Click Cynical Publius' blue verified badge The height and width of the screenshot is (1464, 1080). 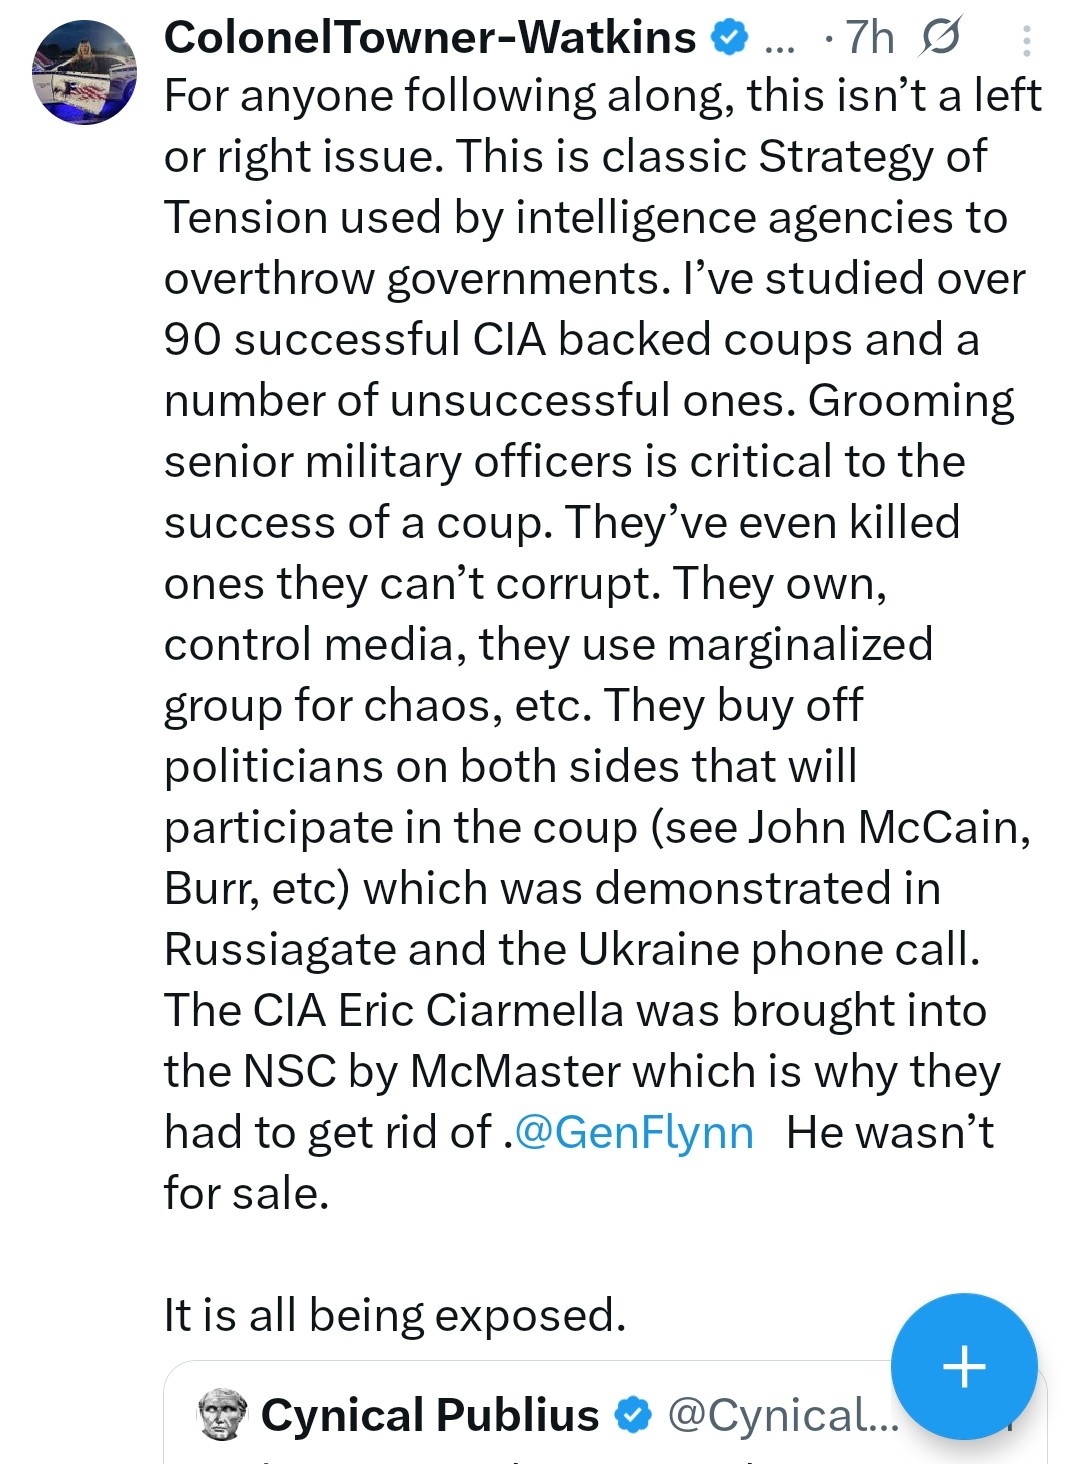[x=632, y=1415]
